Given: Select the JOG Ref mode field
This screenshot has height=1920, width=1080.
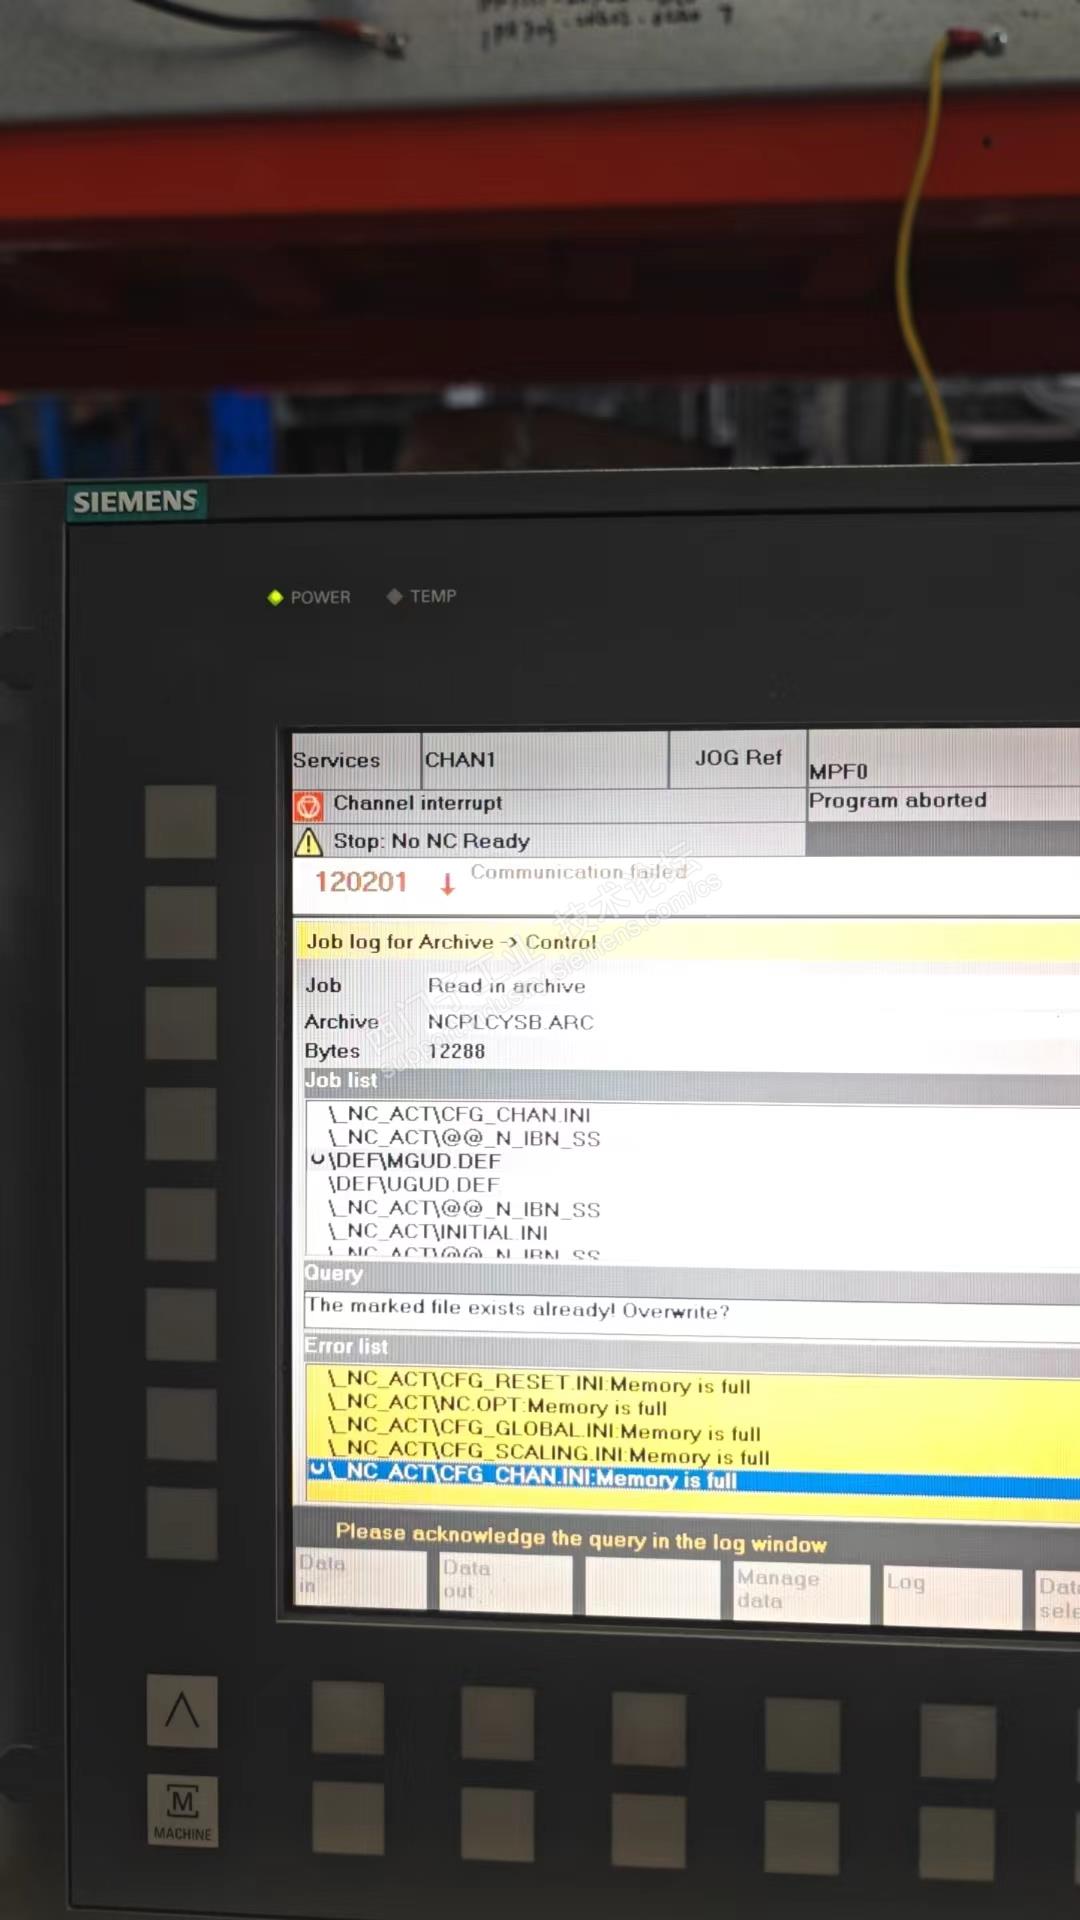Looking at the screenshot, I should [x=738, y=758].
